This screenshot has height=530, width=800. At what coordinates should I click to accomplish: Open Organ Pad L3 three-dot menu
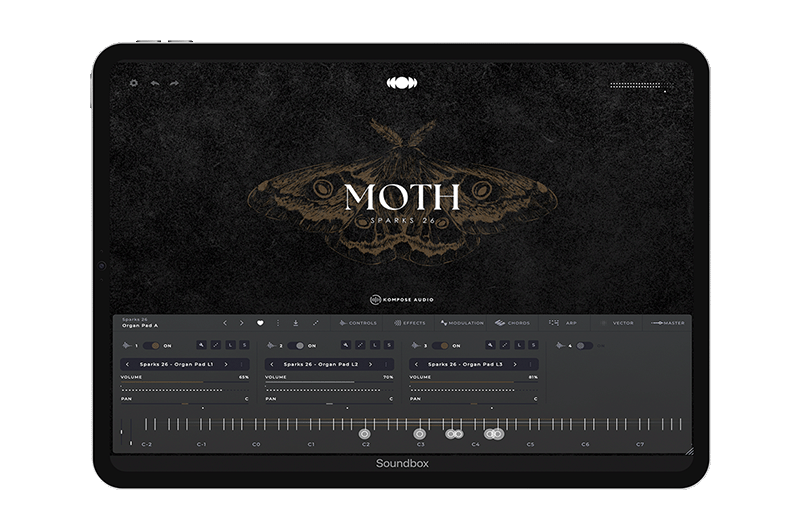click(530, 364)
